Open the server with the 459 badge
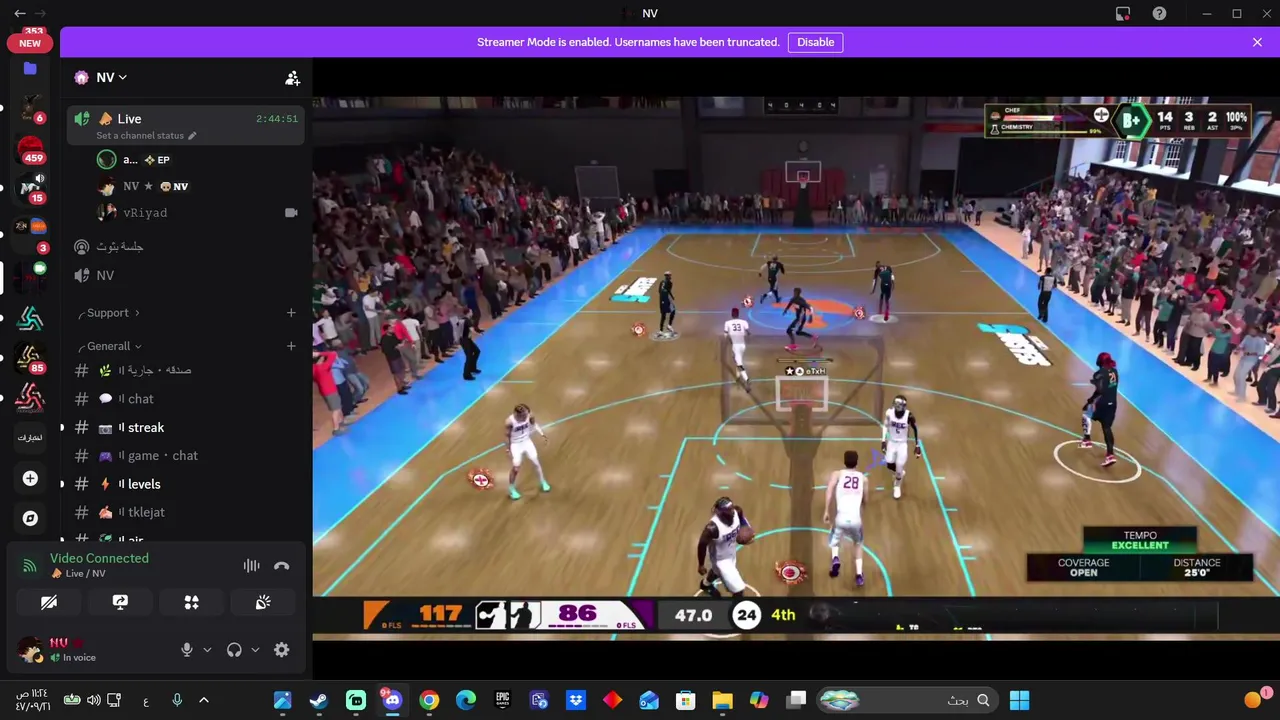The width and height of the screenshot is (1280, 720). pyautogui.click(x=30, y=150)
